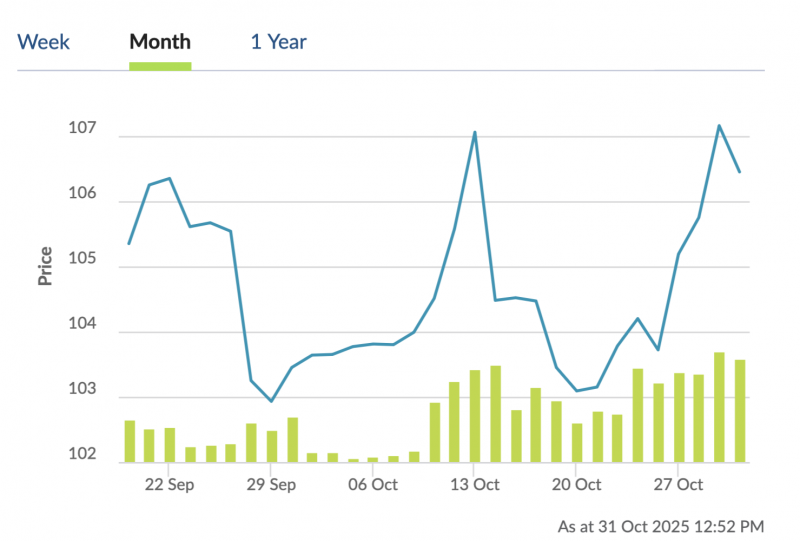Image resolution: width=800 pixels, height=541 pixels.
Task: Click the 06 Oct x-axis label
Action: pyautogui.click(x=372, y=485)
